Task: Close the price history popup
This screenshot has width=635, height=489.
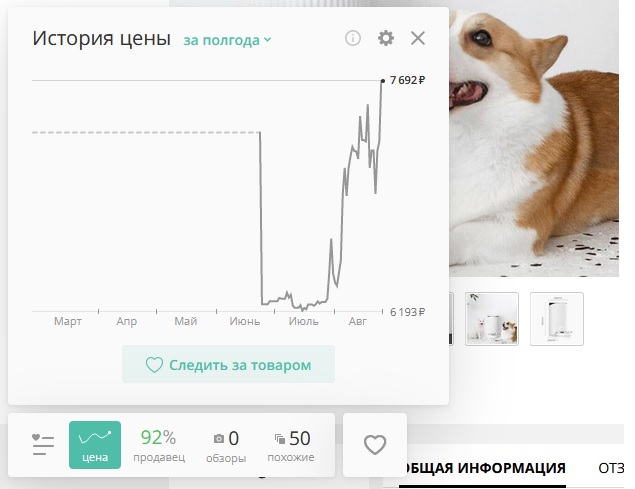Action: [418, 38]
